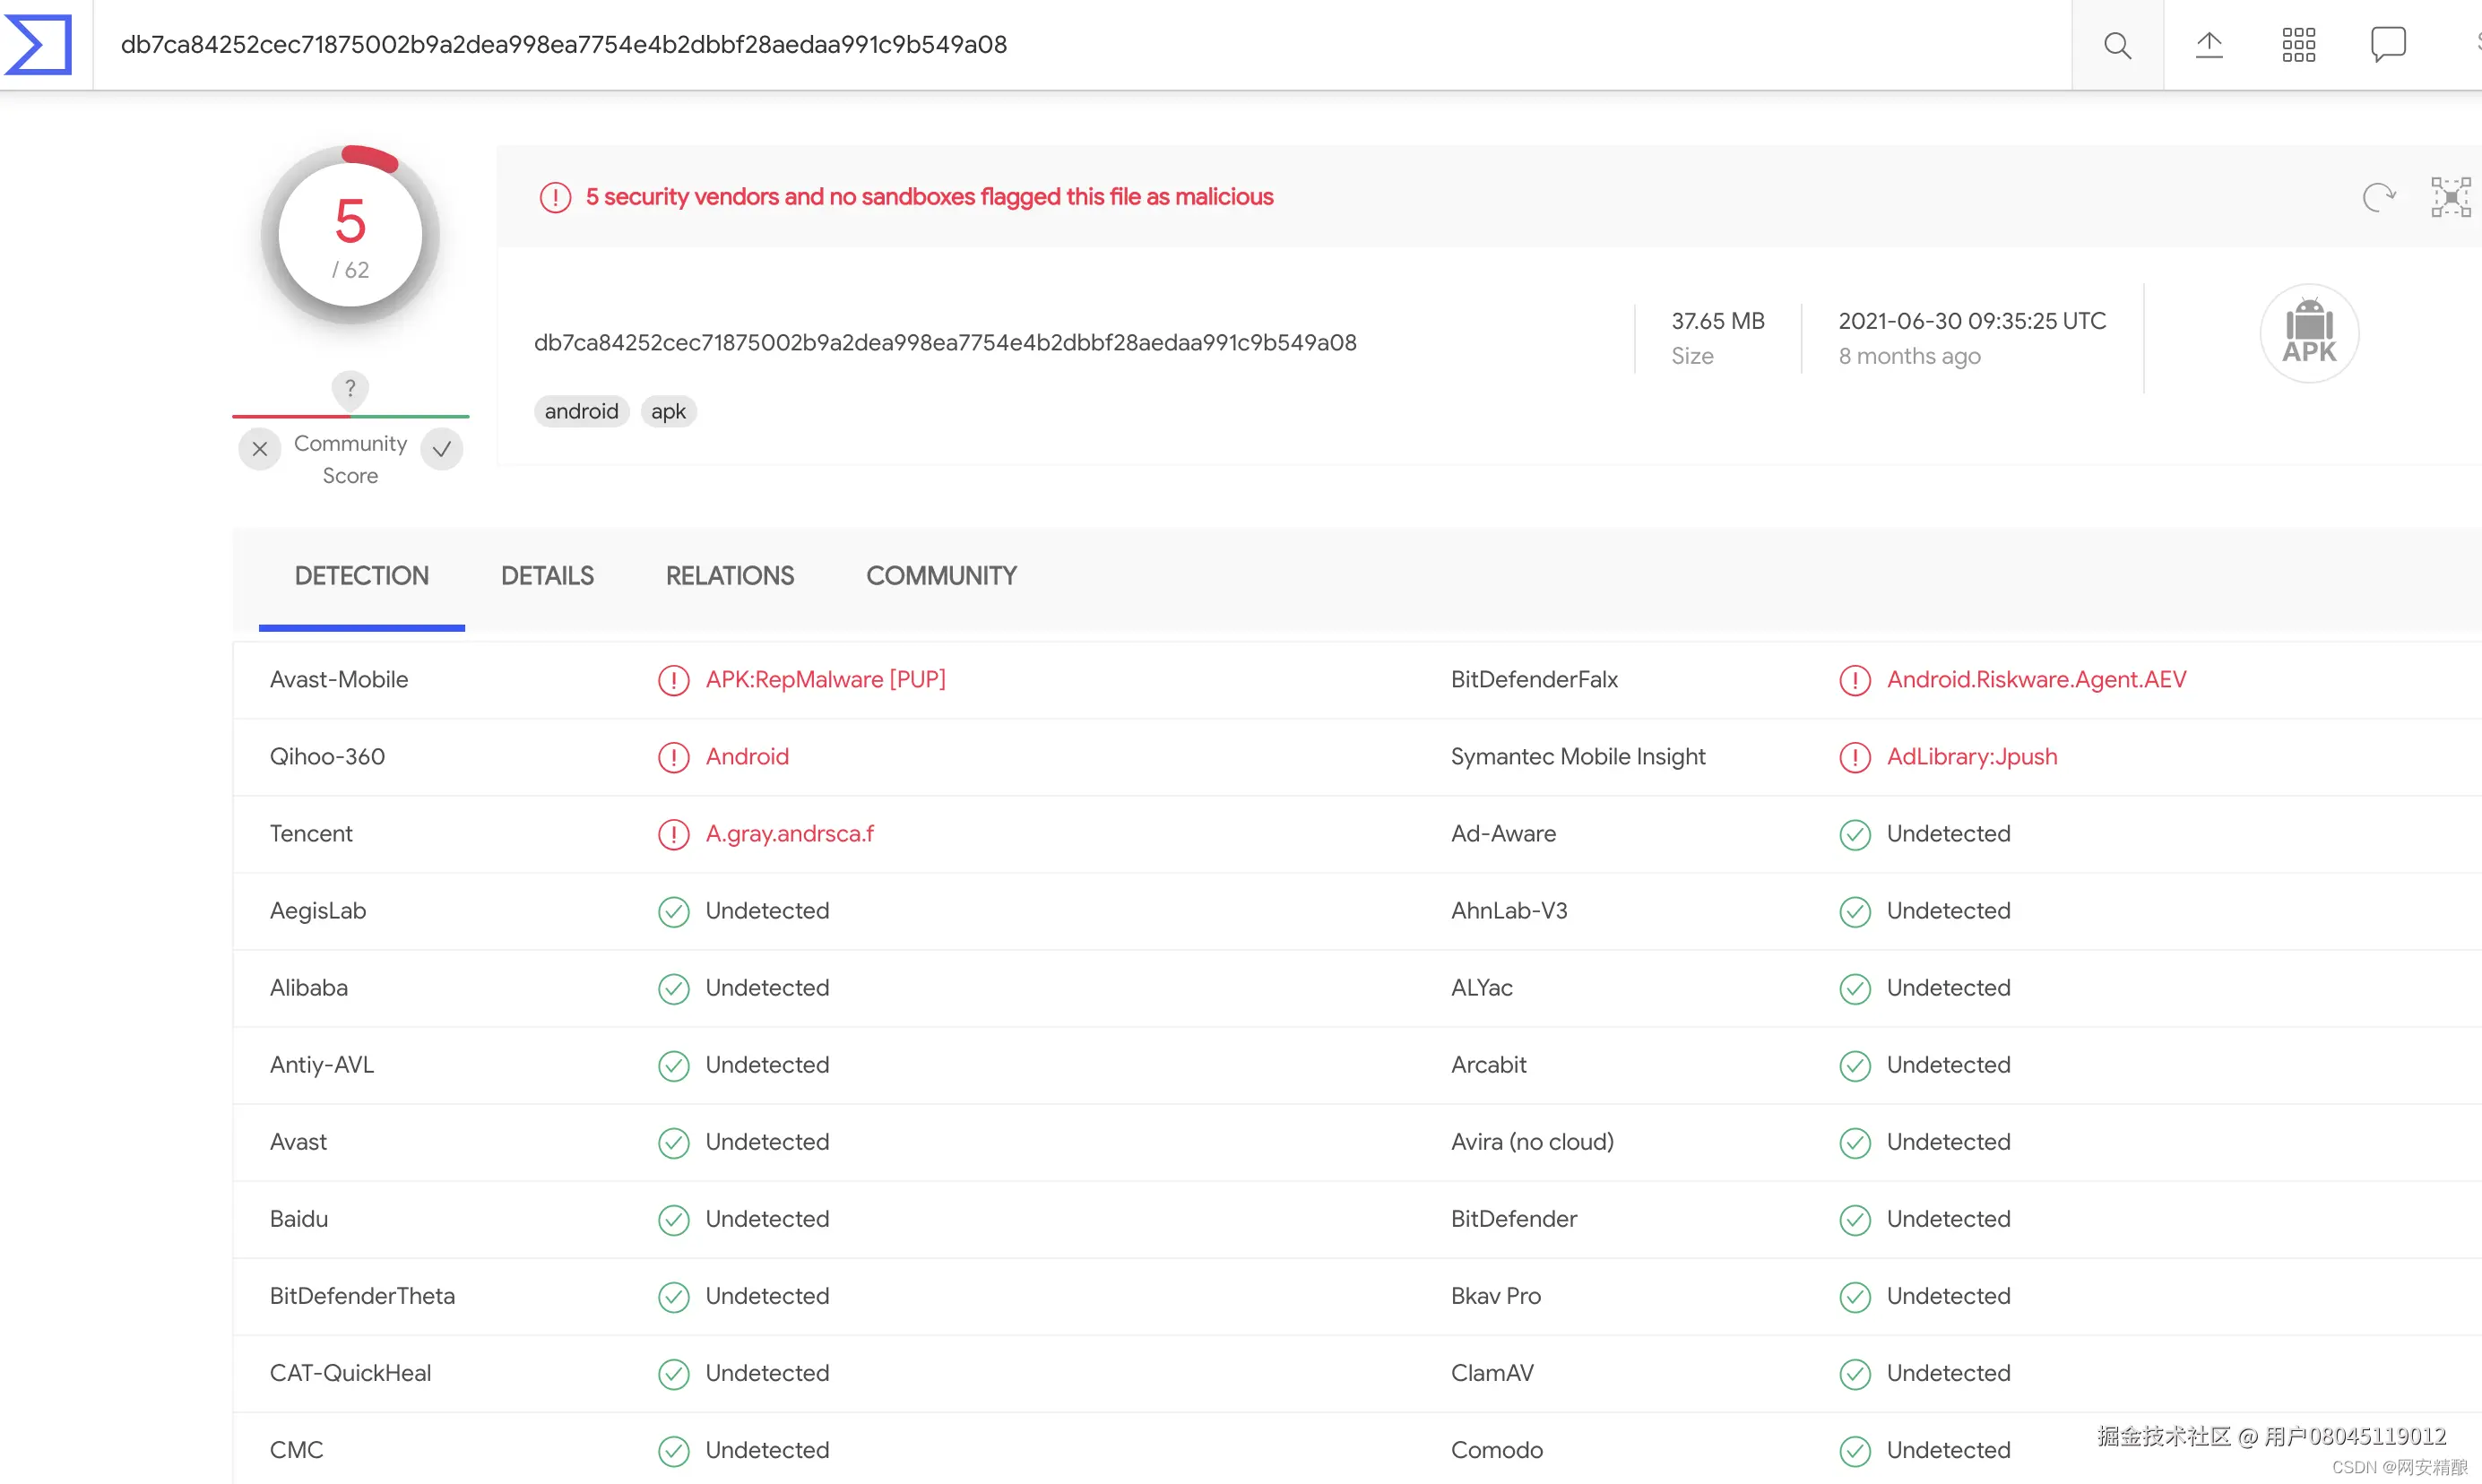Vote malicious with the X button
Image resolution: width=2482 pixels, height=1484 pixels.
point(260,449)
